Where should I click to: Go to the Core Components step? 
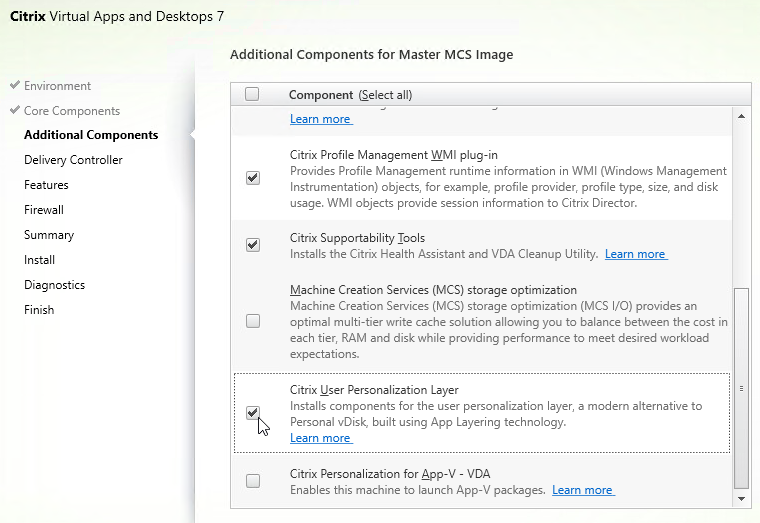[x=72, y=111]
